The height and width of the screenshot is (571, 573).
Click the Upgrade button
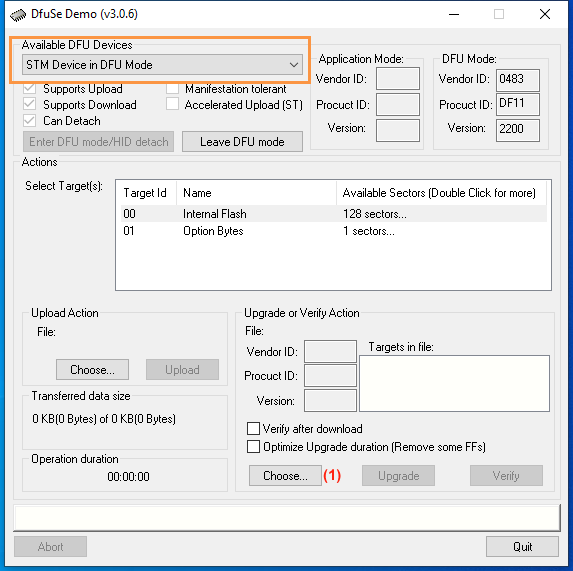tap(398, 475)
